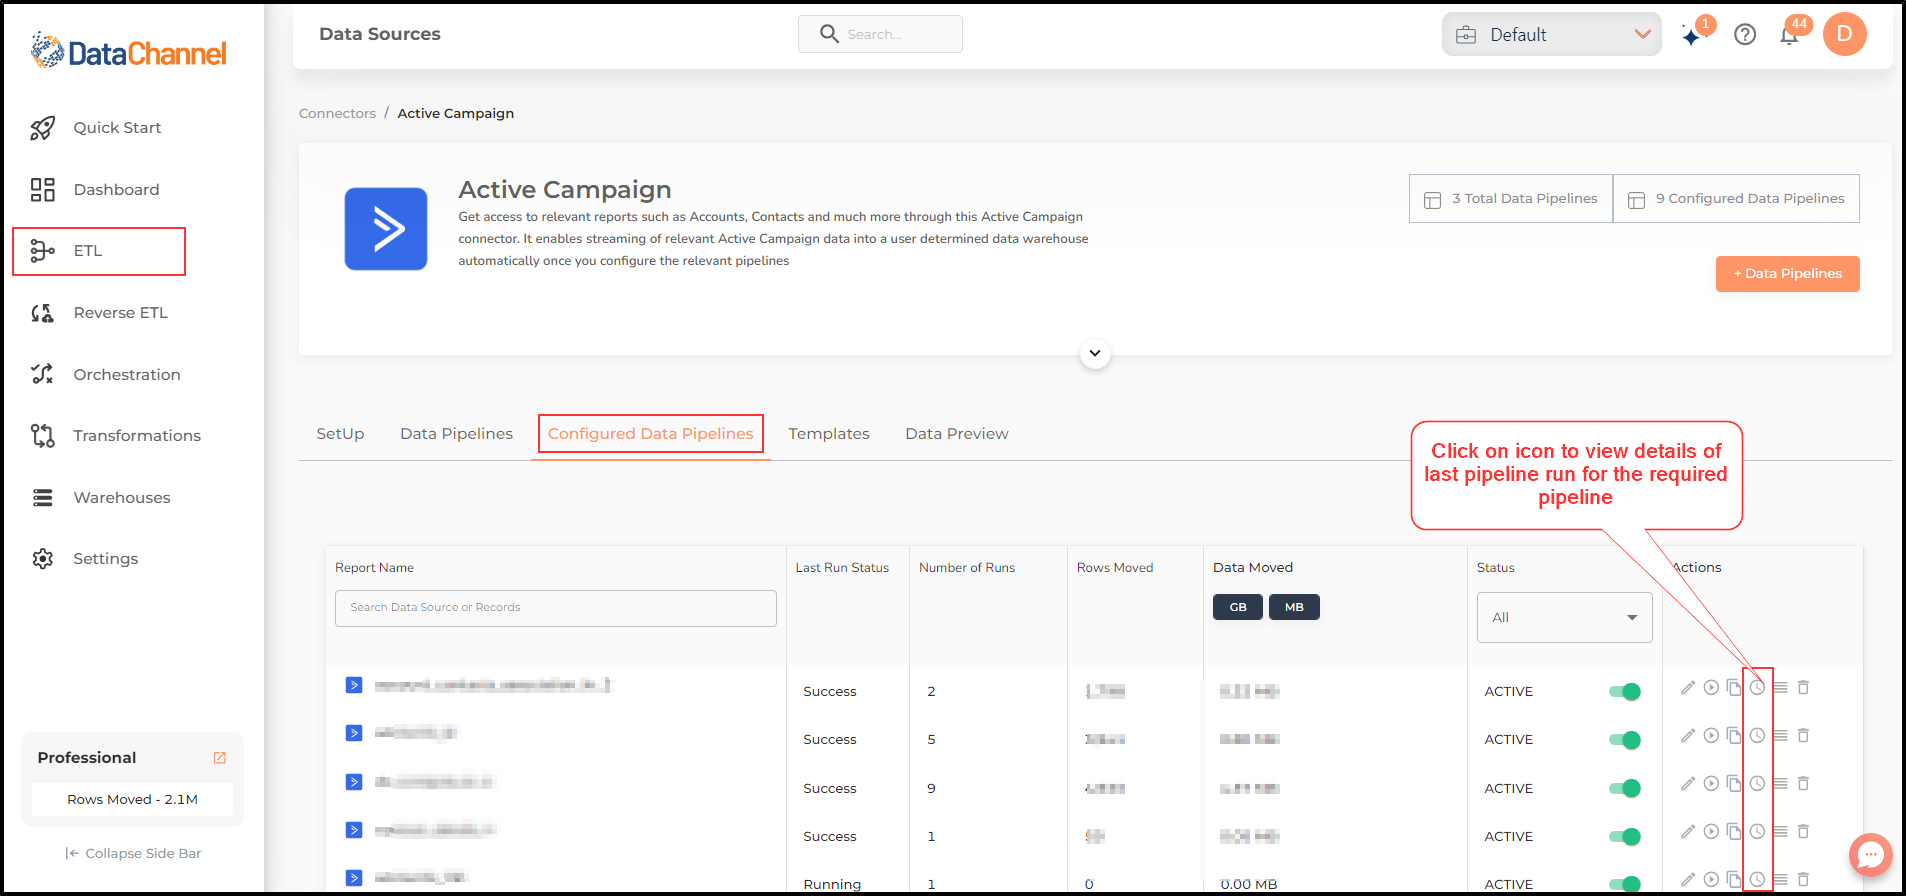Screen dimensions: 1906x896
Task: Switch Data Moved unit to GB
Action: 1238,607
